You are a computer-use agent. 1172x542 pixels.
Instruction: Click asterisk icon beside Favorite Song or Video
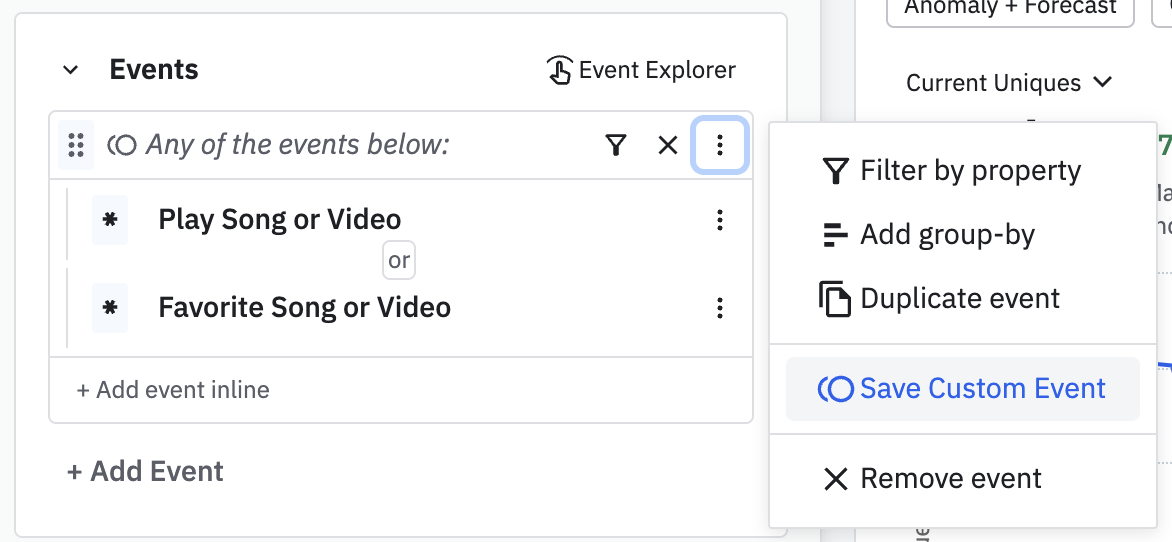pyautogui.click(x=110, y=308)
